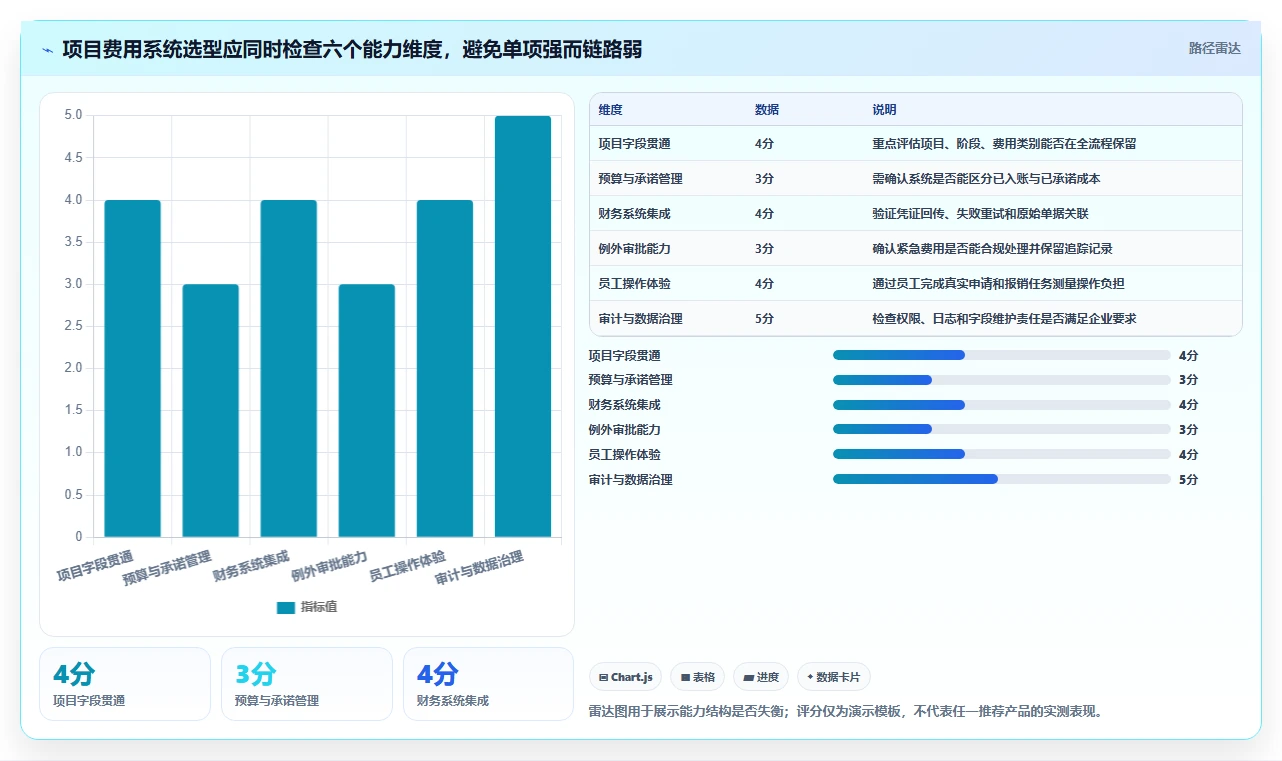Click the 进度 tag chip
Image resolution: width=1282 pixels, height=761 pixels.
pyautogui.click(x=761, y=677)
